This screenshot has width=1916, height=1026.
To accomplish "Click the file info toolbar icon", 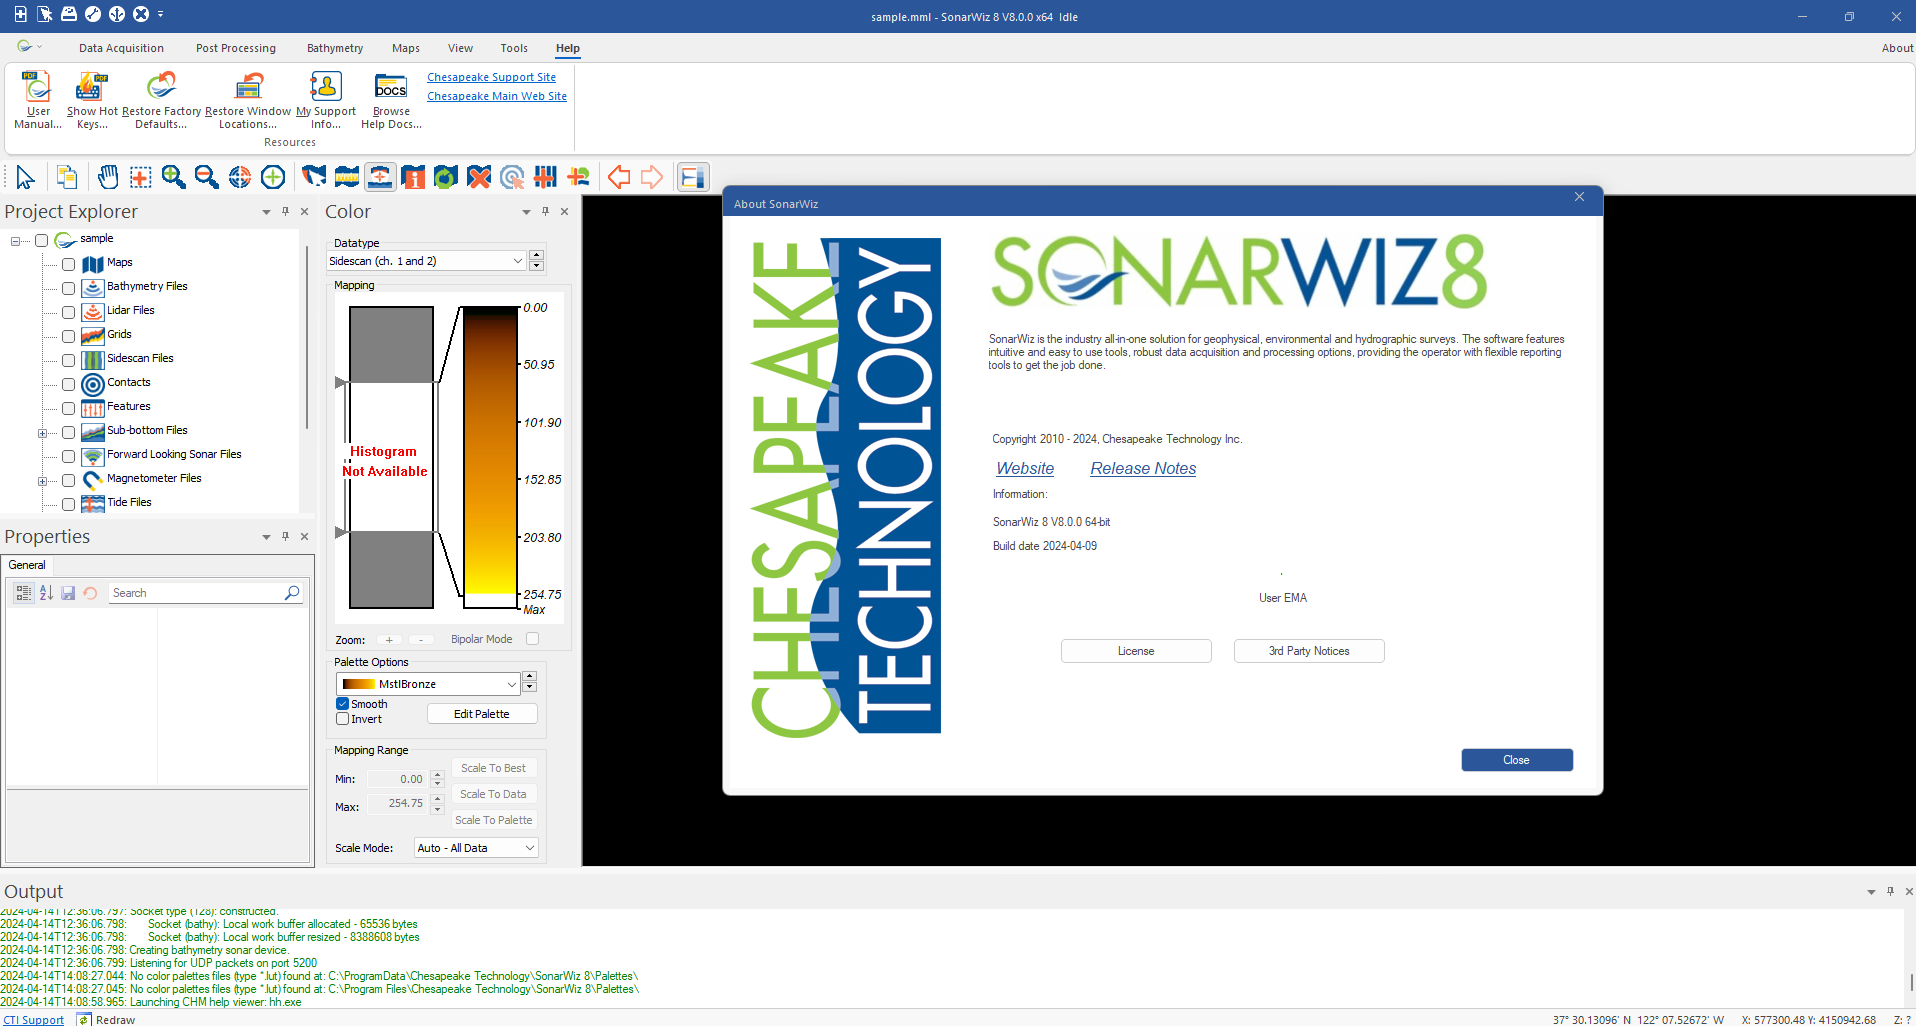I will point(413,177).
